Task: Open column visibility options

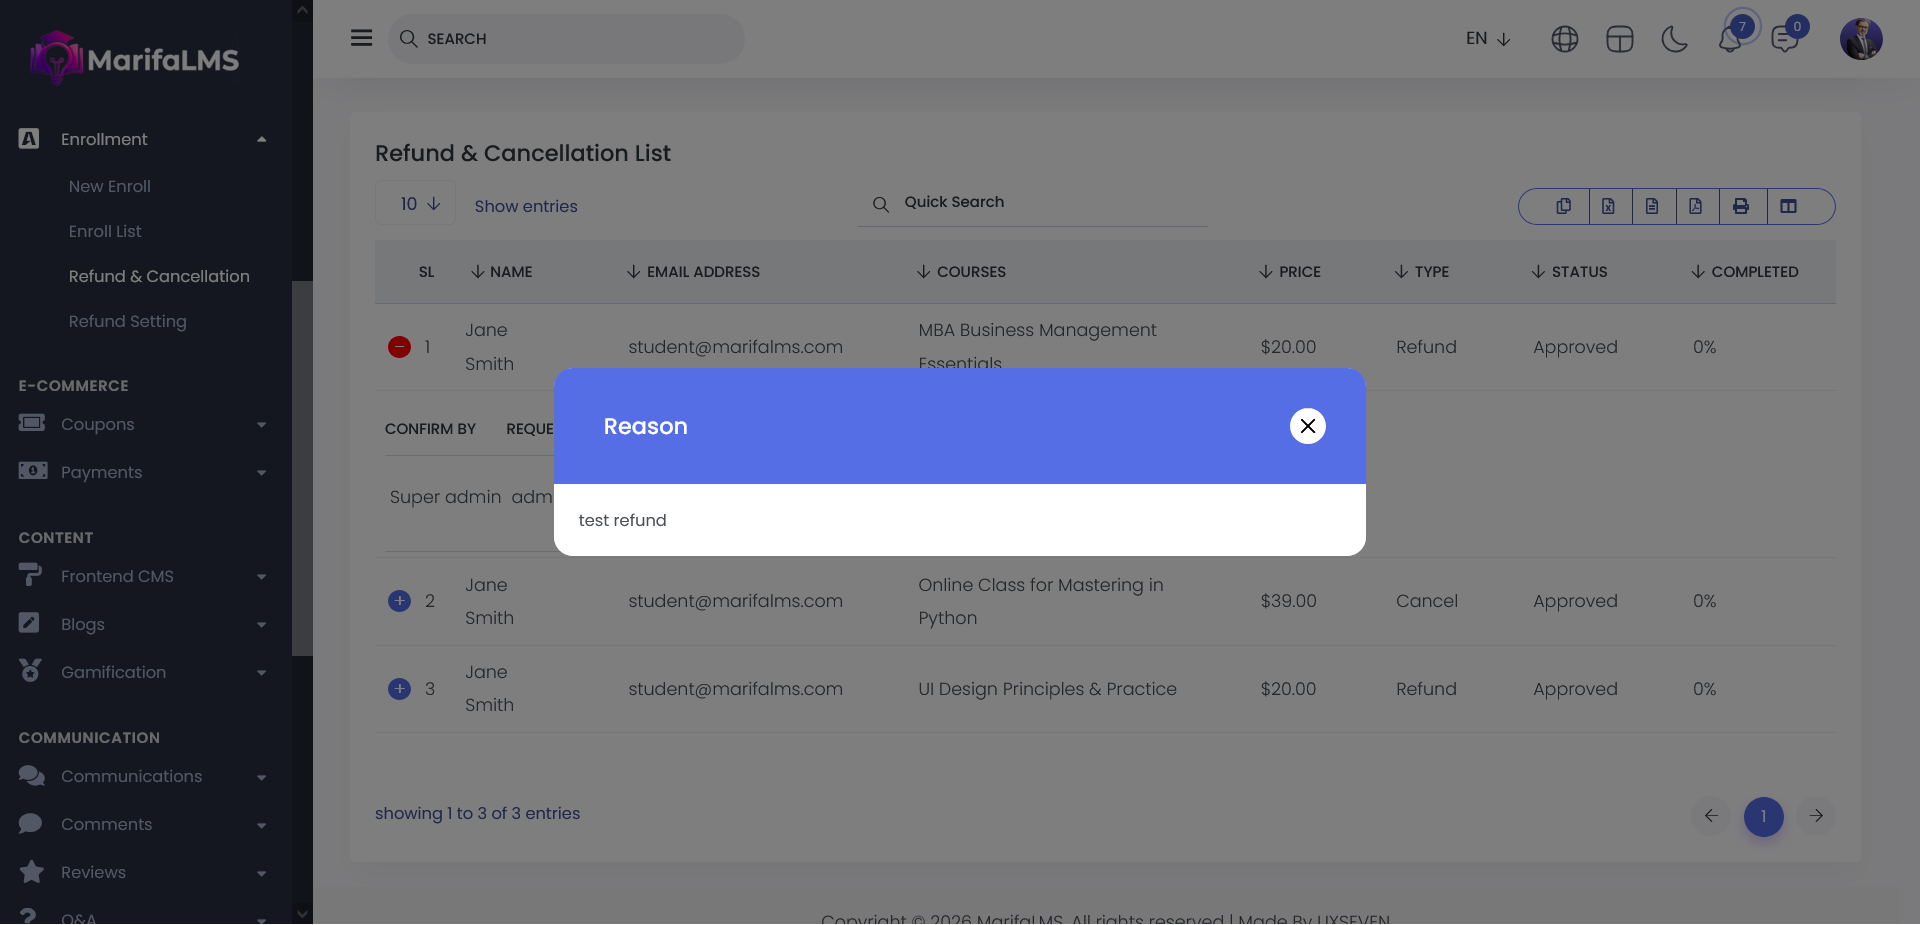Action: (x=1789, y=206)
